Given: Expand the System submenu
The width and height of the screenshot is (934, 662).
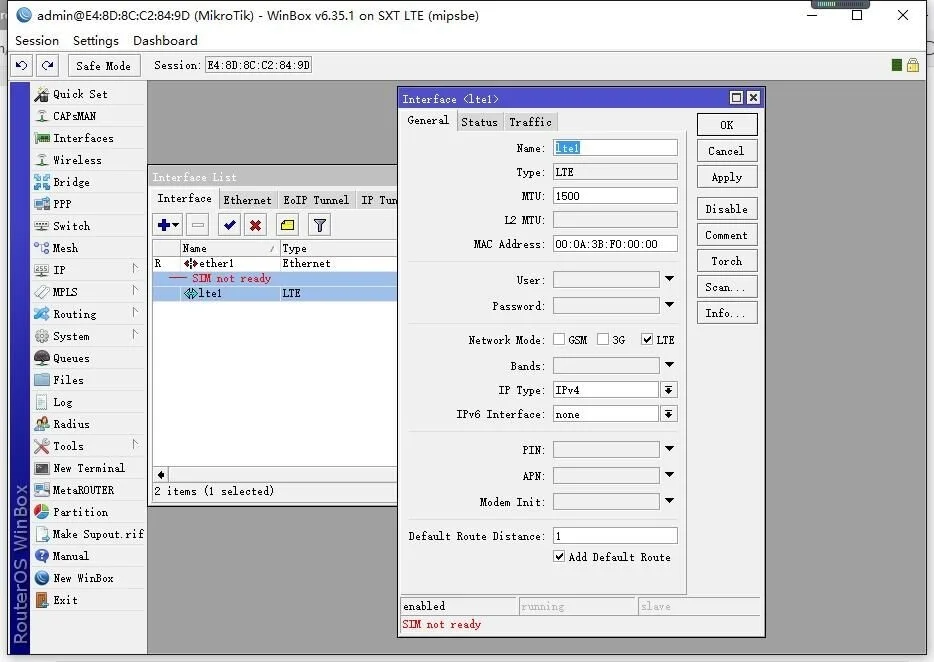Looking at the screenshot, I should click(135, 335).
